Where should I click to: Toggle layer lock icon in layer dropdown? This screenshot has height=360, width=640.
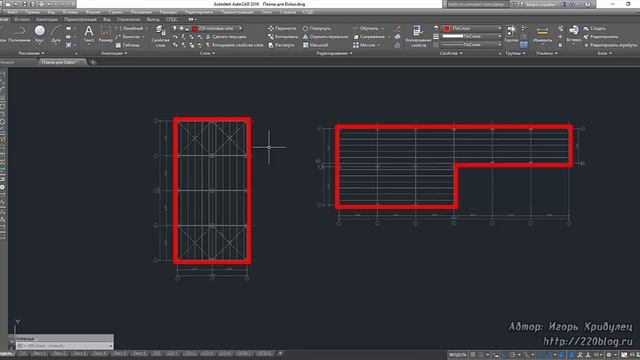[187, 29]
